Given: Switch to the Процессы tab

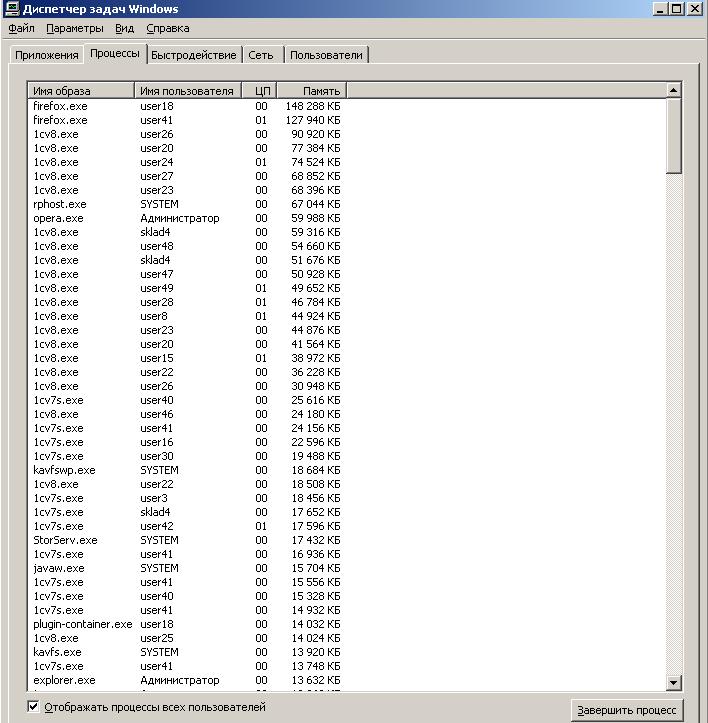Looking at the screenshot, I should [115, 53].
